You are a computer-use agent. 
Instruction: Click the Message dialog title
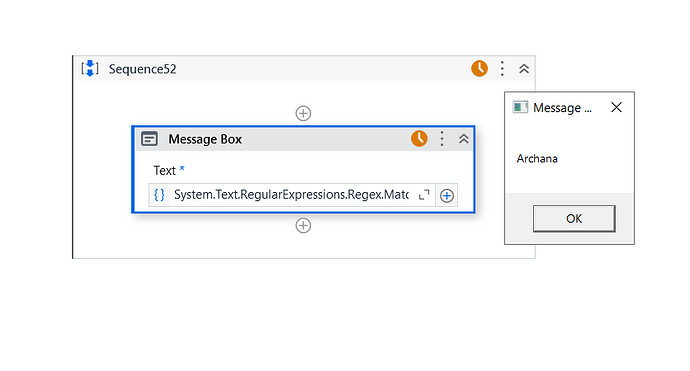point(562,108)
